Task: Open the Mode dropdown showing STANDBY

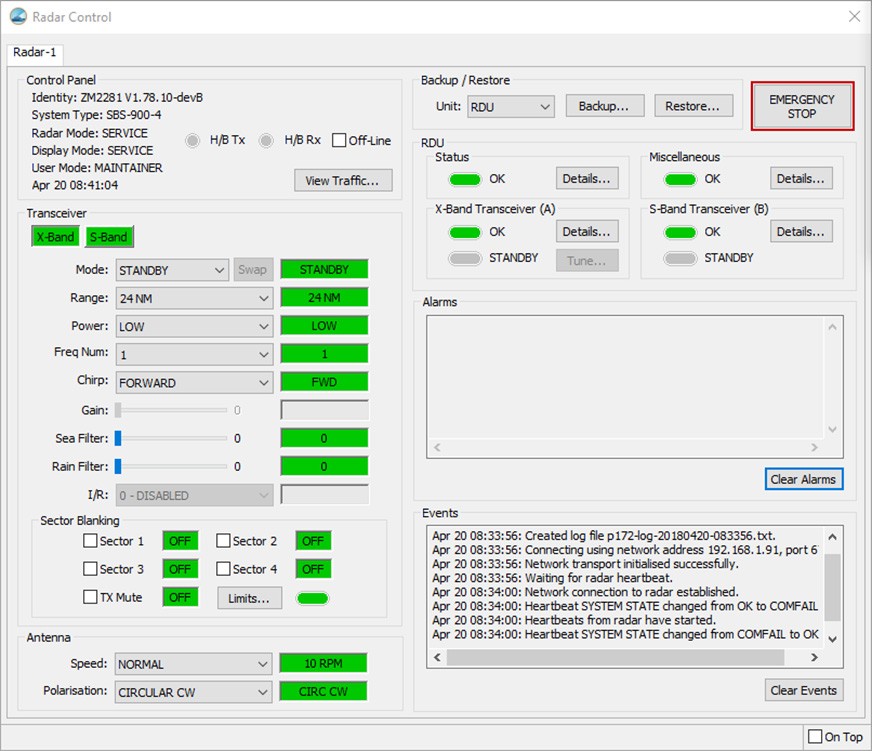Action: tap(172, 270)
